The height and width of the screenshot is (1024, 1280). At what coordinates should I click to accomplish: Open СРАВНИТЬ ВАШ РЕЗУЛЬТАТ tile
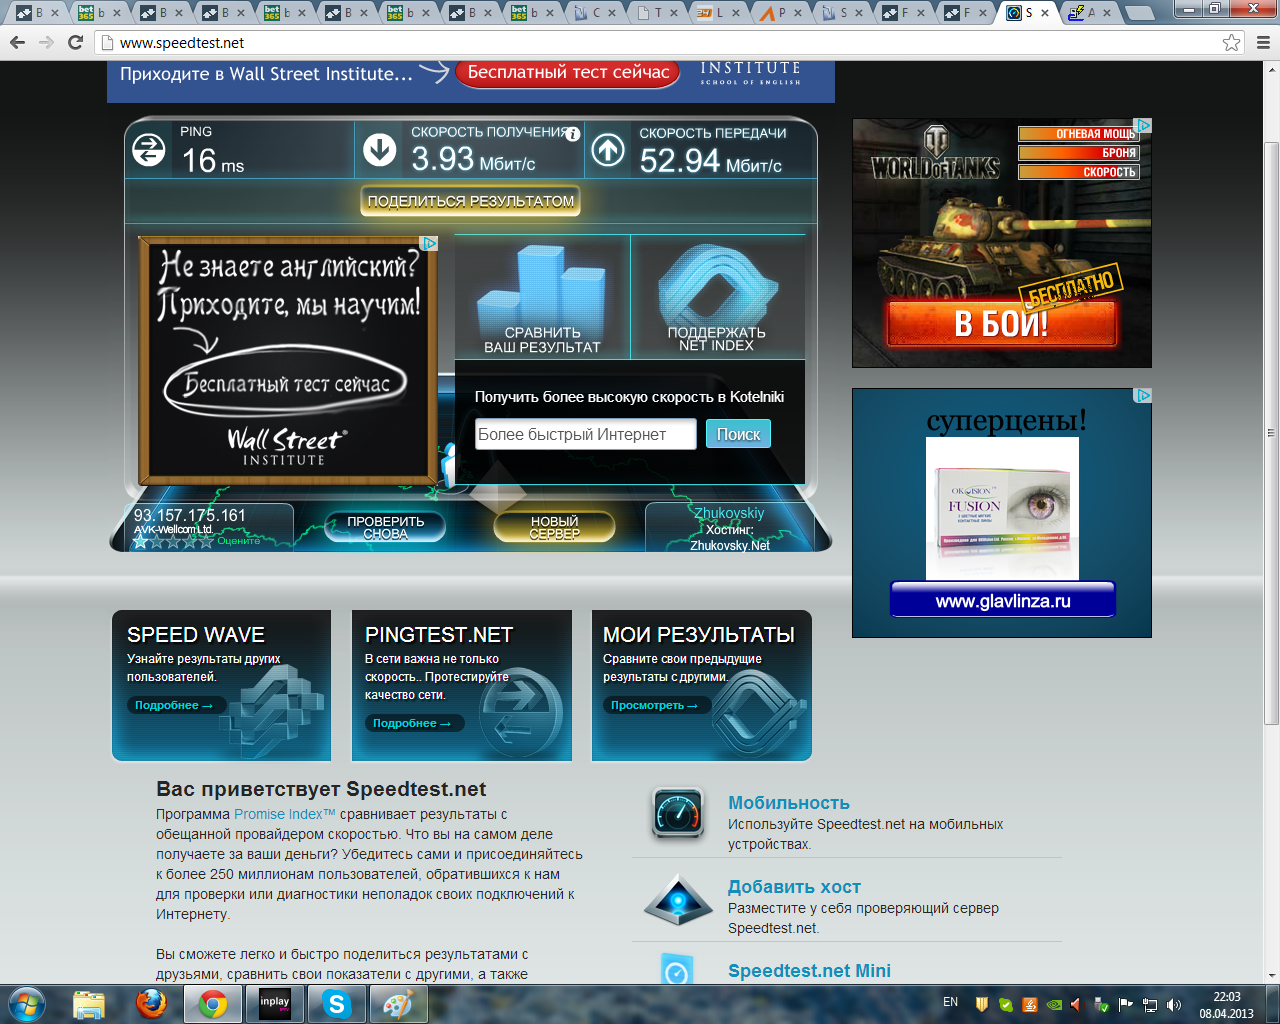(x=542, y=297)
